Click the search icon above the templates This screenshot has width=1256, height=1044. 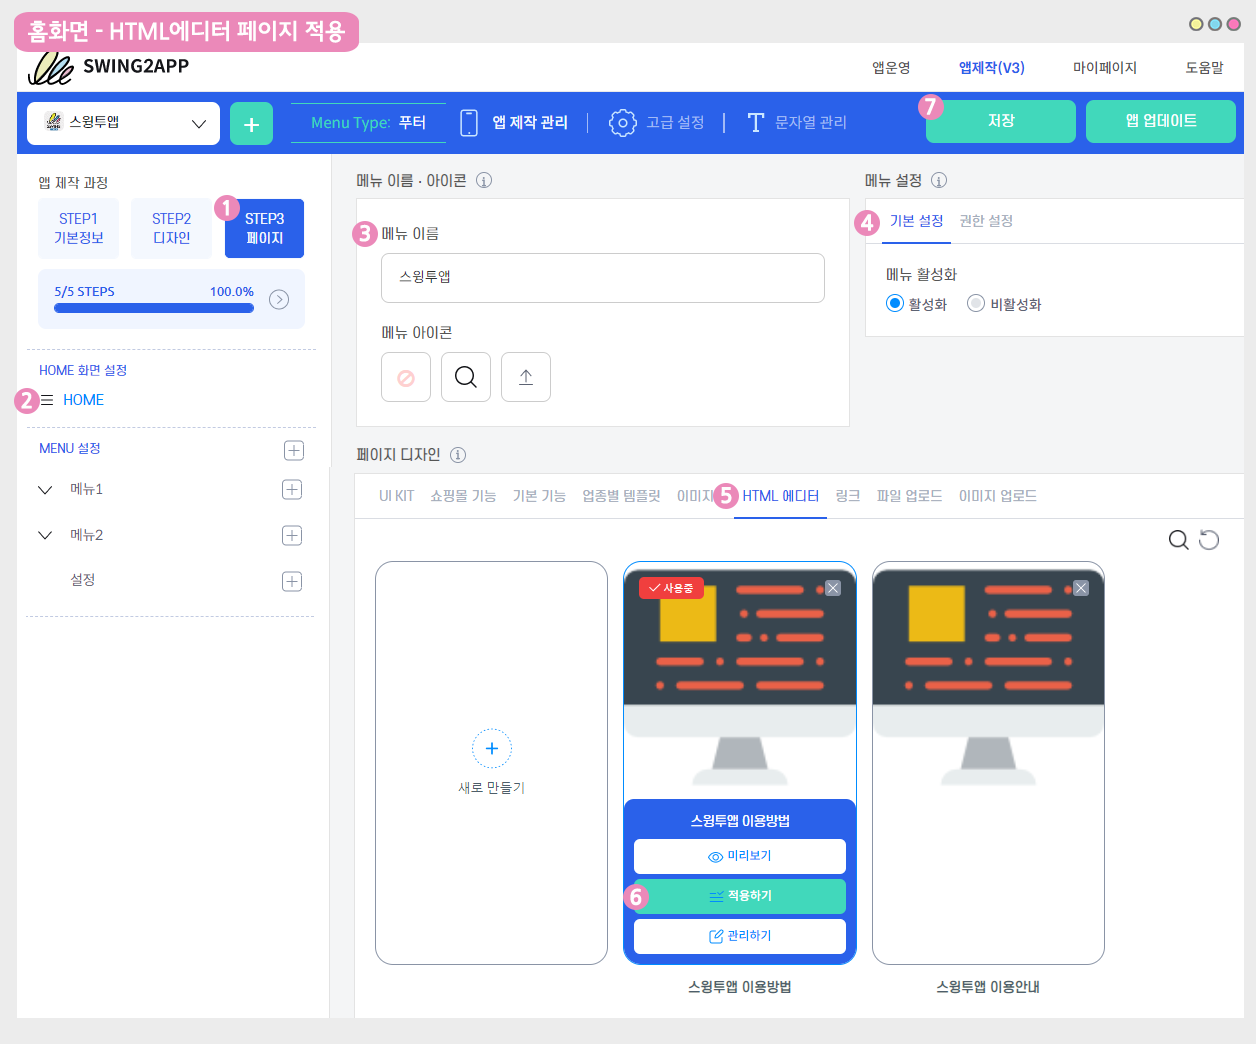coord(1178,540)
